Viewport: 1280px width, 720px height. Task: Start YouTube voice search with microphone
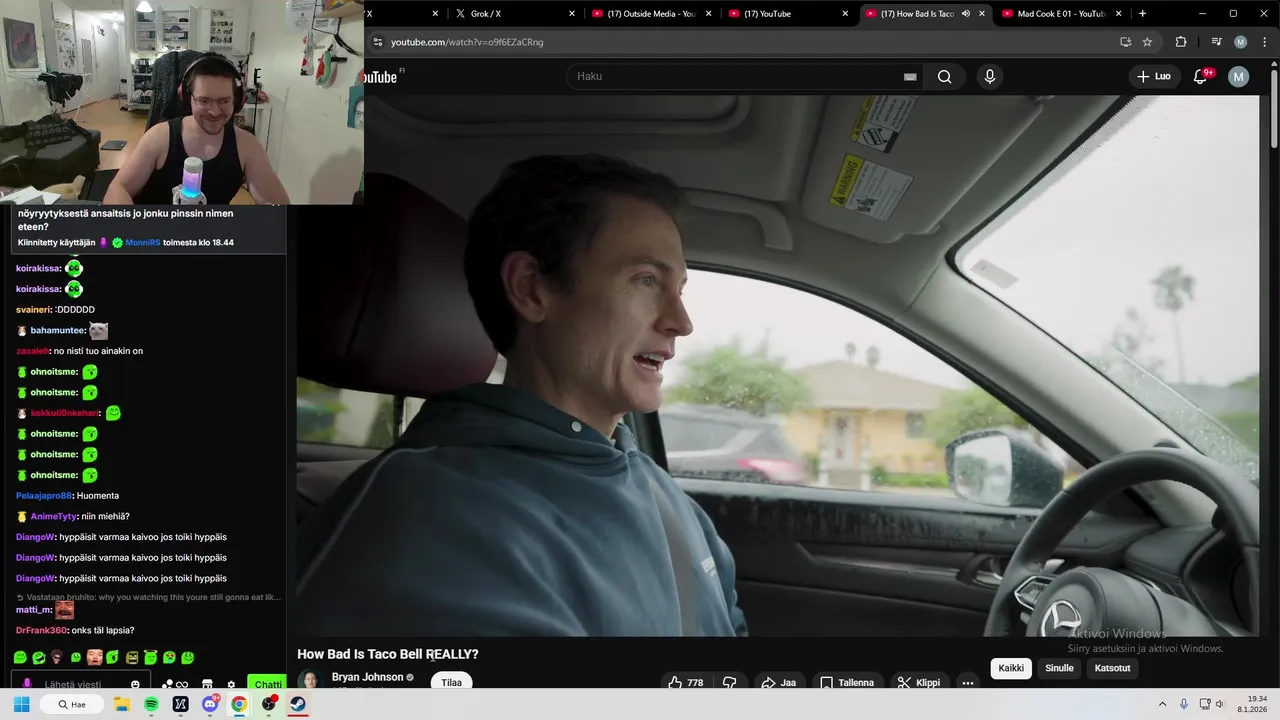(989, 77)
